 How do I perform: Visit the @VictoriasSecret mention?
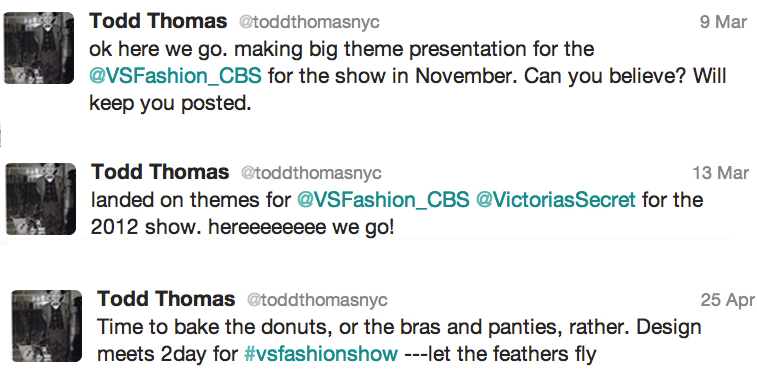point(556,200)
